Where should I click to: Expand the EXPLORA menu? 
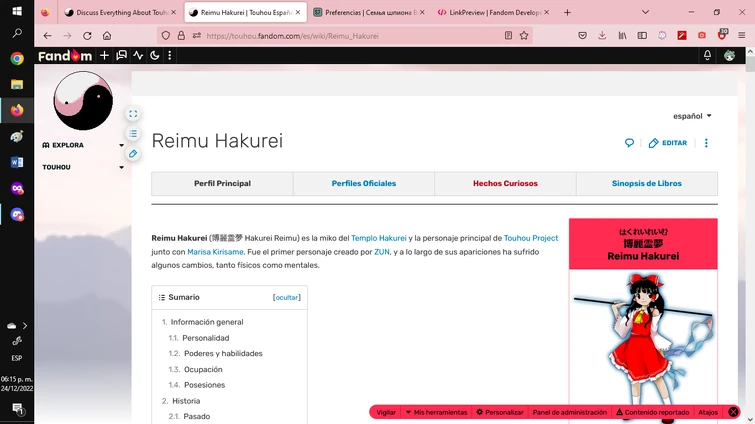click(x=83, y=145)
